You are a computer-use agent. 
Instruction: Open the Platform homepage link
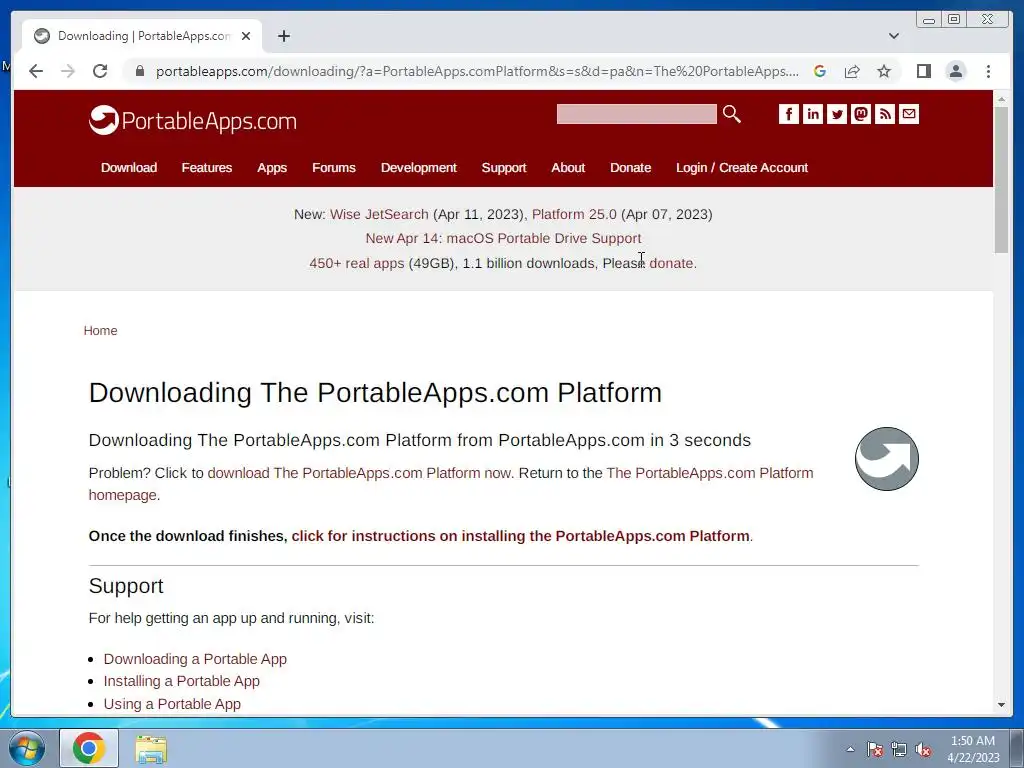(451, 484)
